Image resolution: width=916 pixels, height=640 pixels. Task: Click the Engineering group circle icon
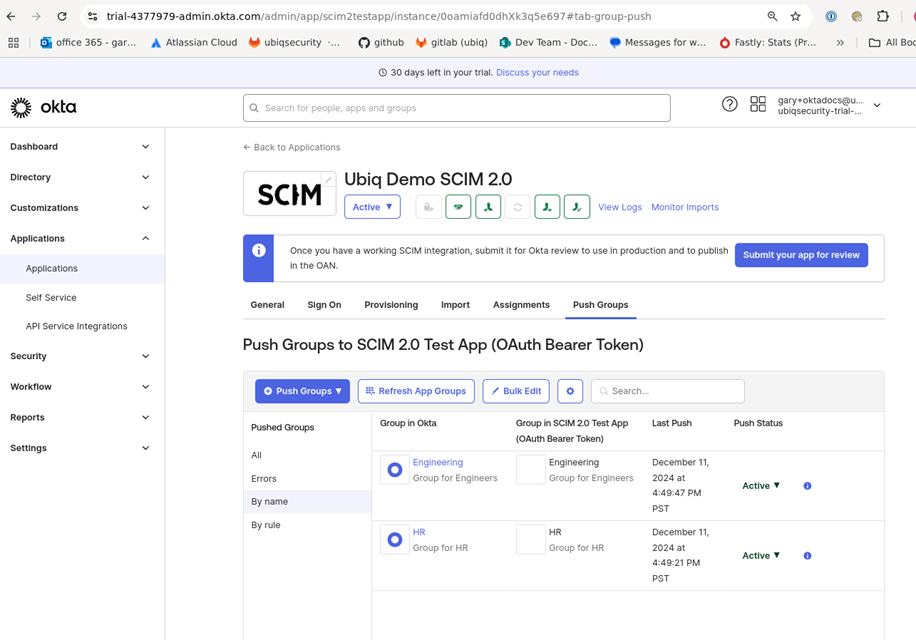[395, 470]
